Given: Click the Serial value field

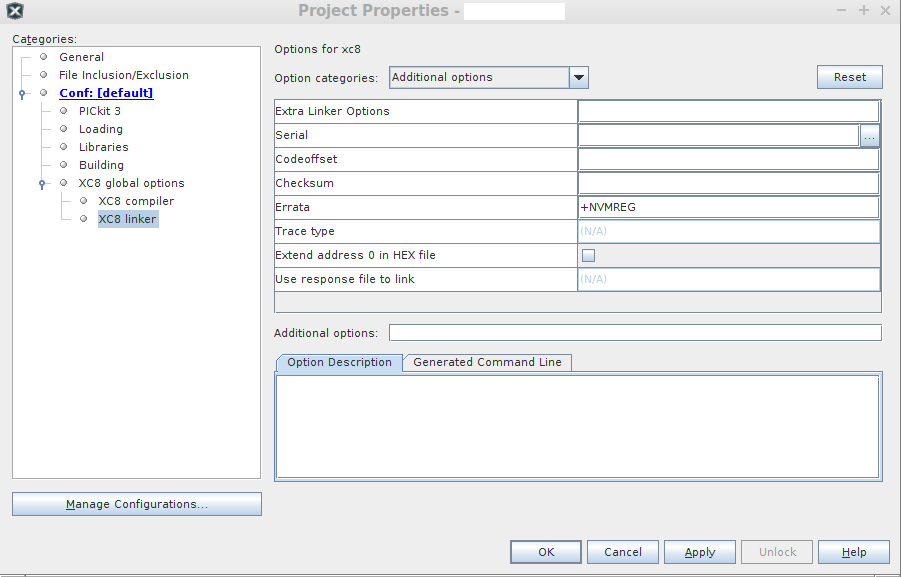Looking at the screenshot, I should pyautogui.click(x=719, y=135).
